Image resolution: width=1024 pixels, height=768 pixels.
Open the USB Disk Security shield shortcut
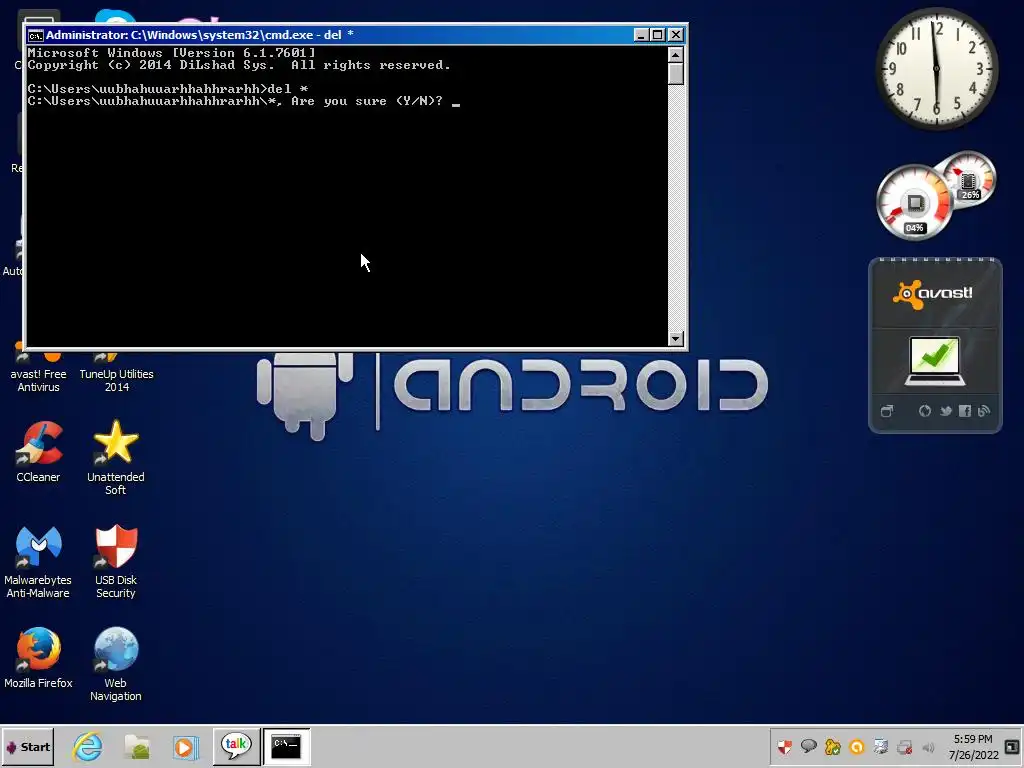(x=116, y=562)
